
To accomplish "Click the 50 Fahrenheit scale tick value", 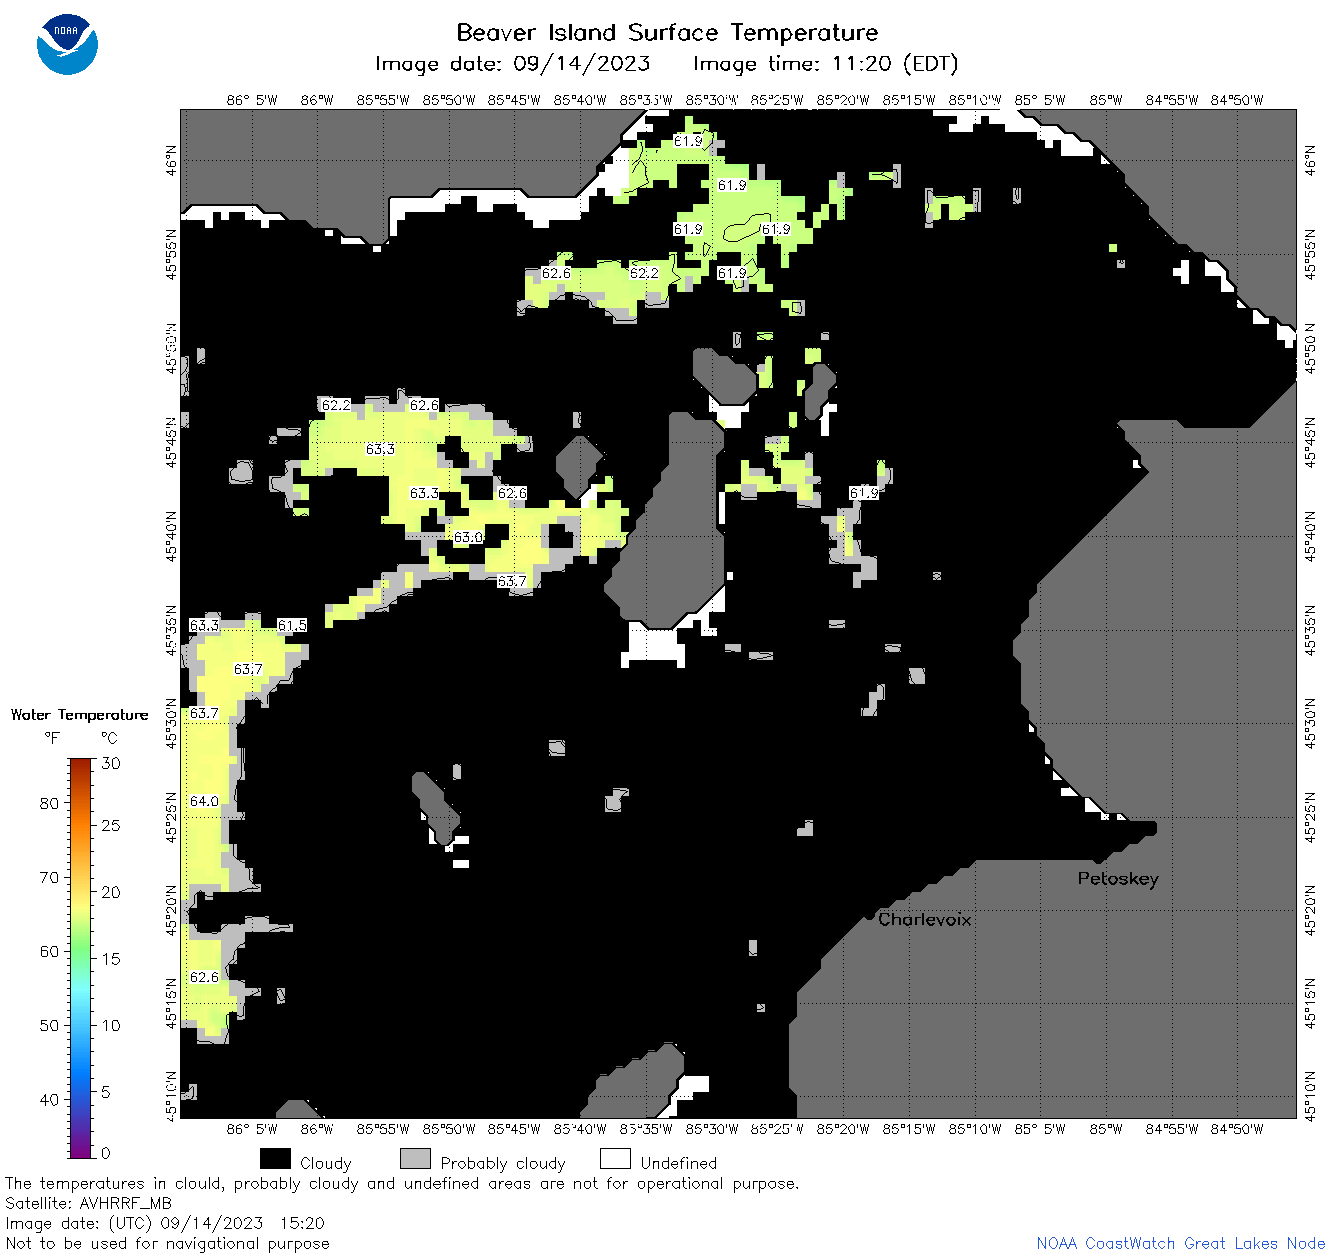I will 49,1025.
